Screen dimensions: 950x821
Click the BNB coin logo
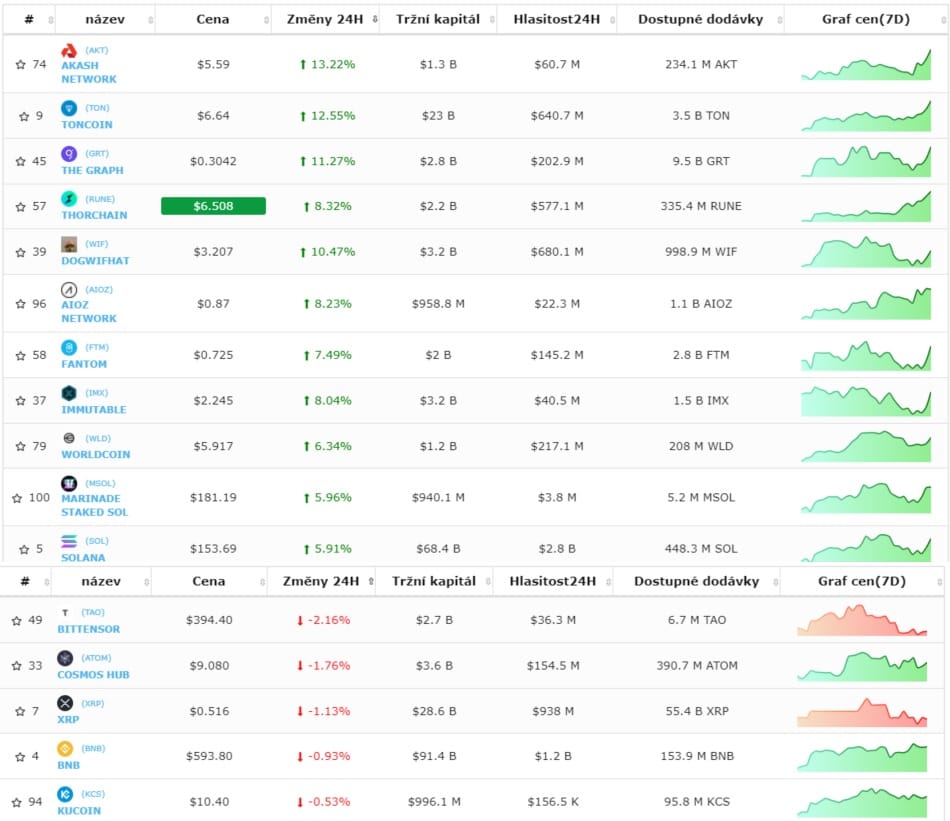pyautogui.click(x=65, y=749)
